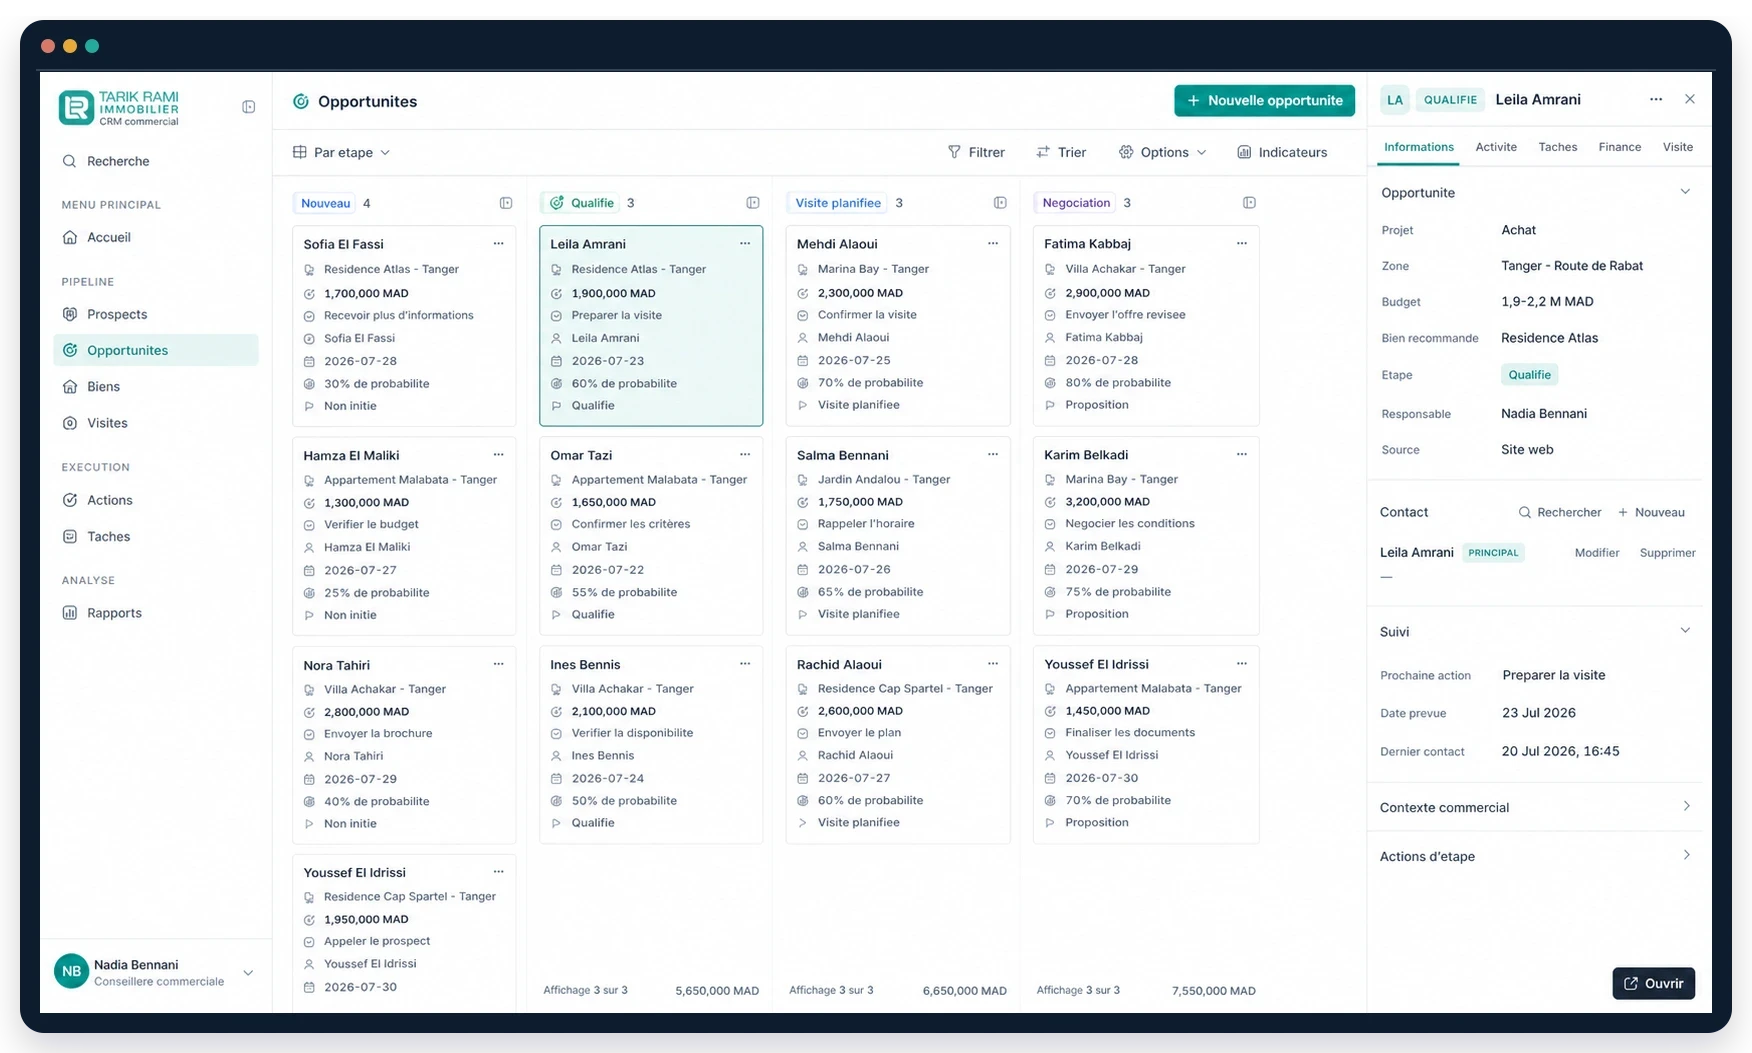This screenshot has height=1053, width=1752.
Task: Open options menu on Salma Bennani card
Action: (993, 455)
